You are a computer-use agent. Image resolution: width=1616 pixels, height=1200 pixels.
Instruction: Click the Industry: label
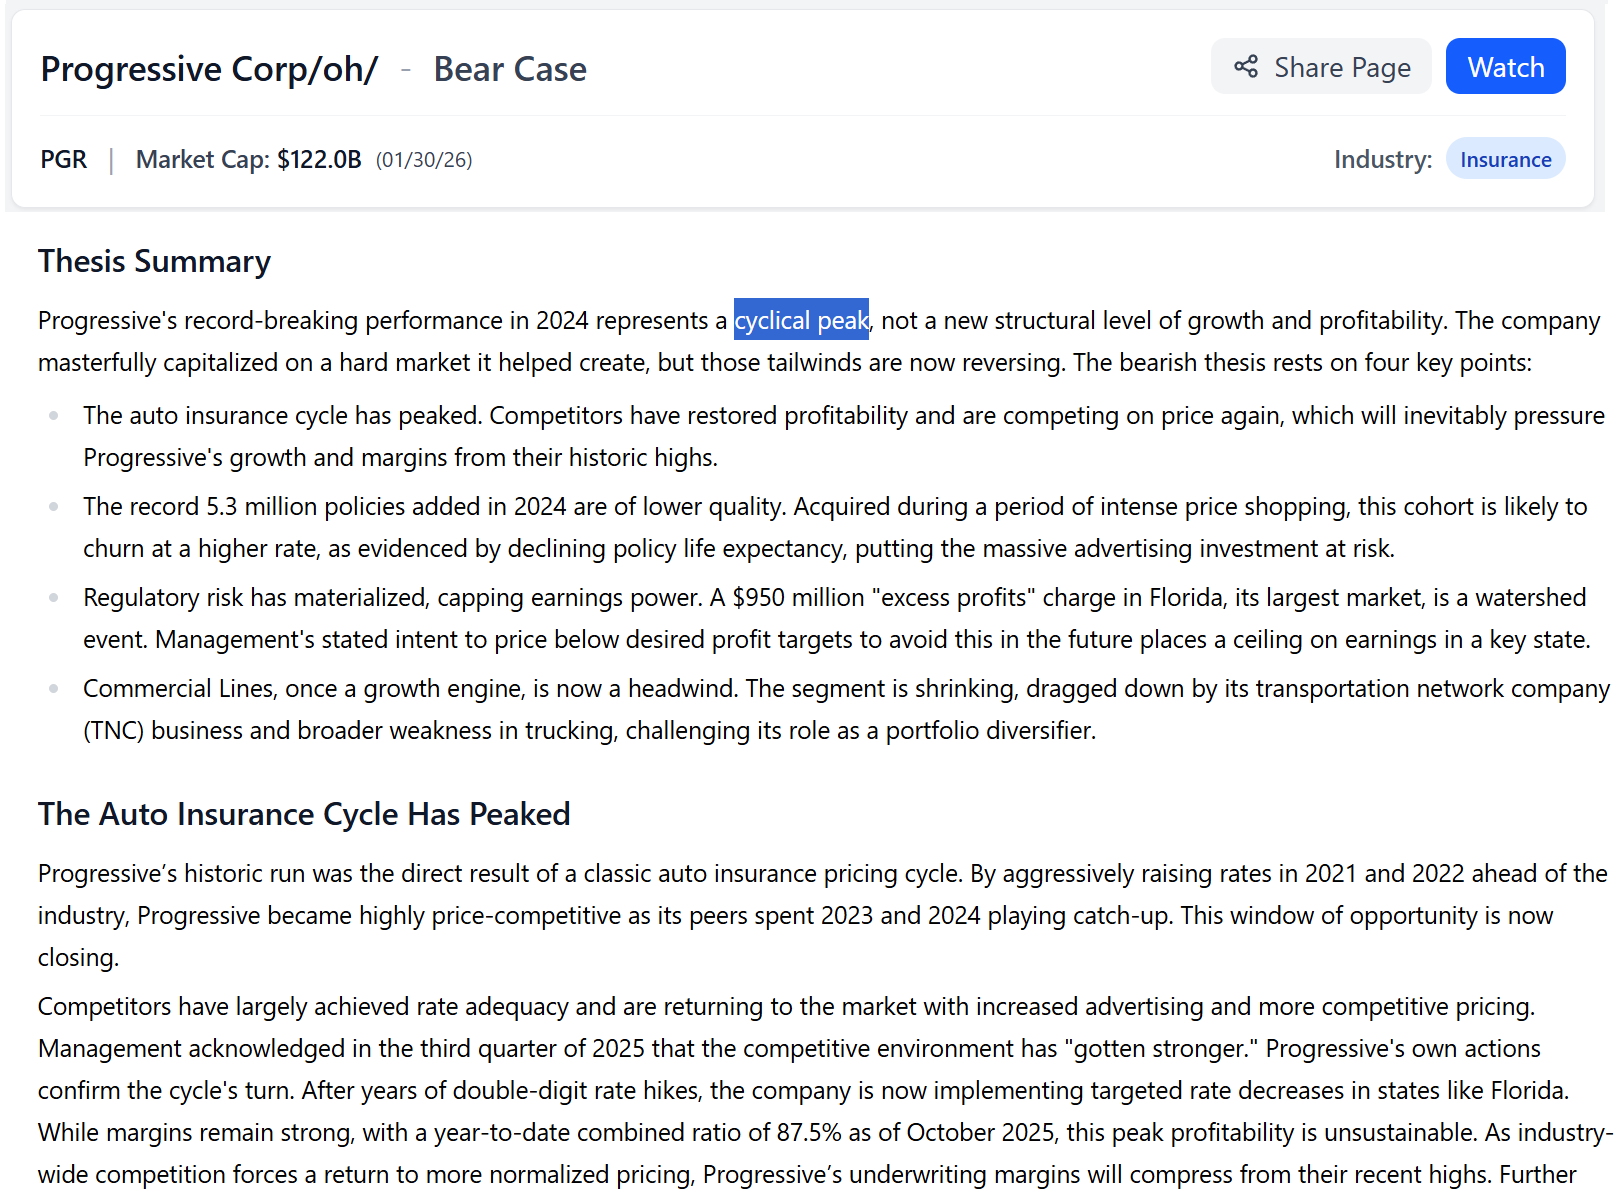(x=1382, y=158)
